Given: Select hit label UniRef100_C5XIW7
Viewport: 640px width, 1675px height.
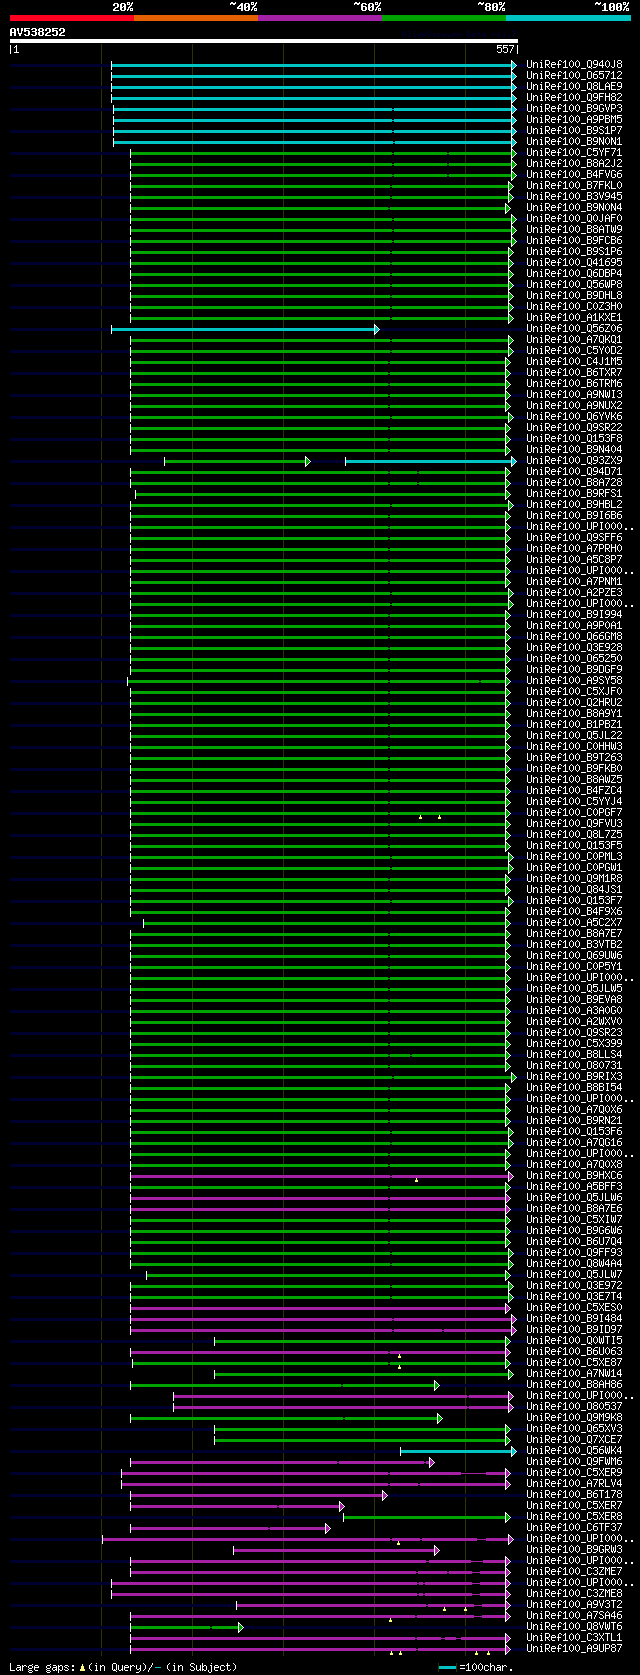Looking at the screenshot, I should click(x=574, y=1219).
